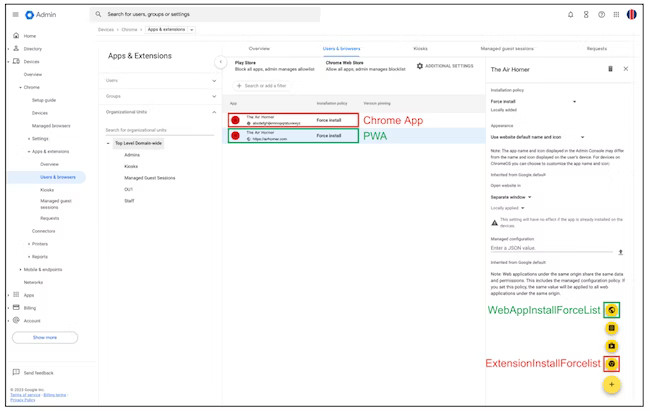Click the notifications bell icon
This screenshot has height=411, width=650.
[571, 14]
